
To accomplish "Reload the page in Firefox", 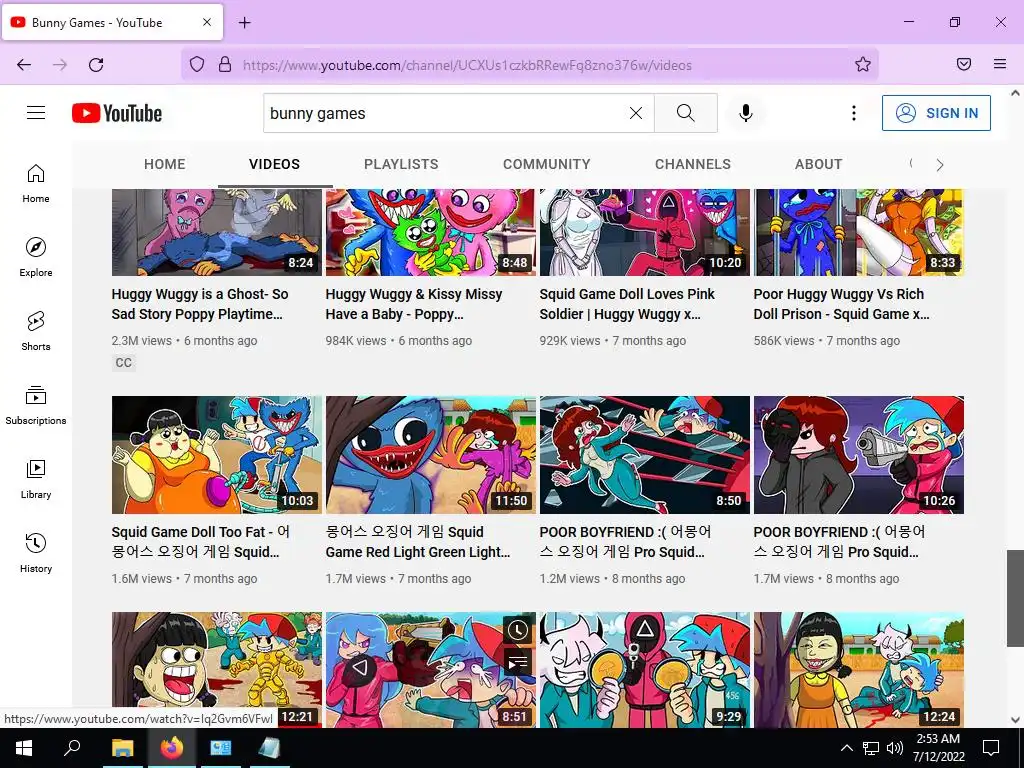I will coord(96,65).
